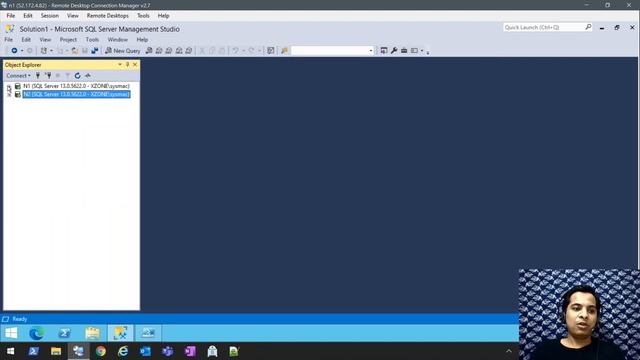Open the Analysis Services DAX Query icon
The image size is (640, 360).
[x=189, y=51]
